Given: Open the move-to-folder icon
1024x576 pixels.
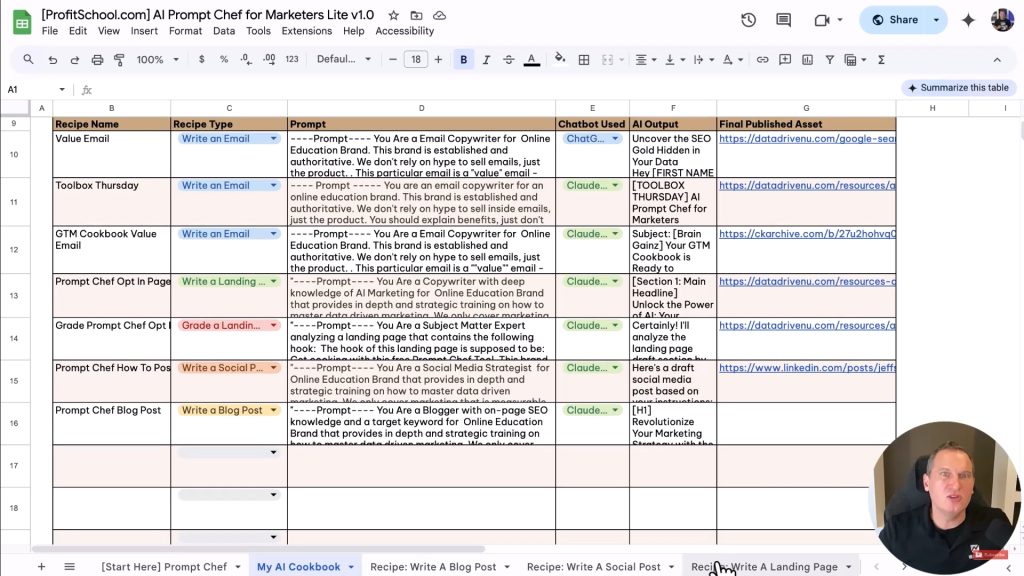Looking at the screenshot, I should click(x=416, y=15).
